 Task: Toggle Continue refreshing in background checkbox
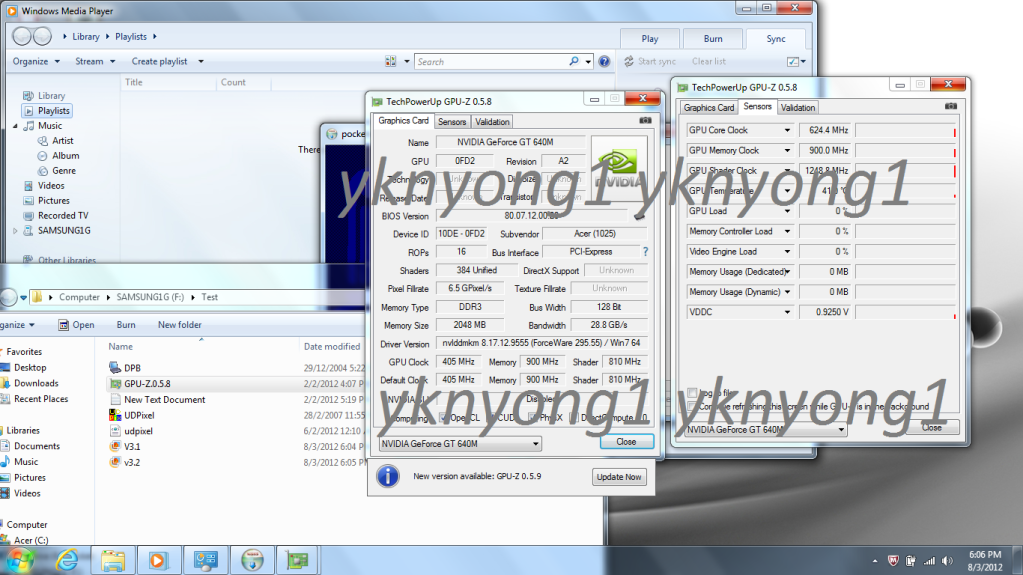point(692,406)
